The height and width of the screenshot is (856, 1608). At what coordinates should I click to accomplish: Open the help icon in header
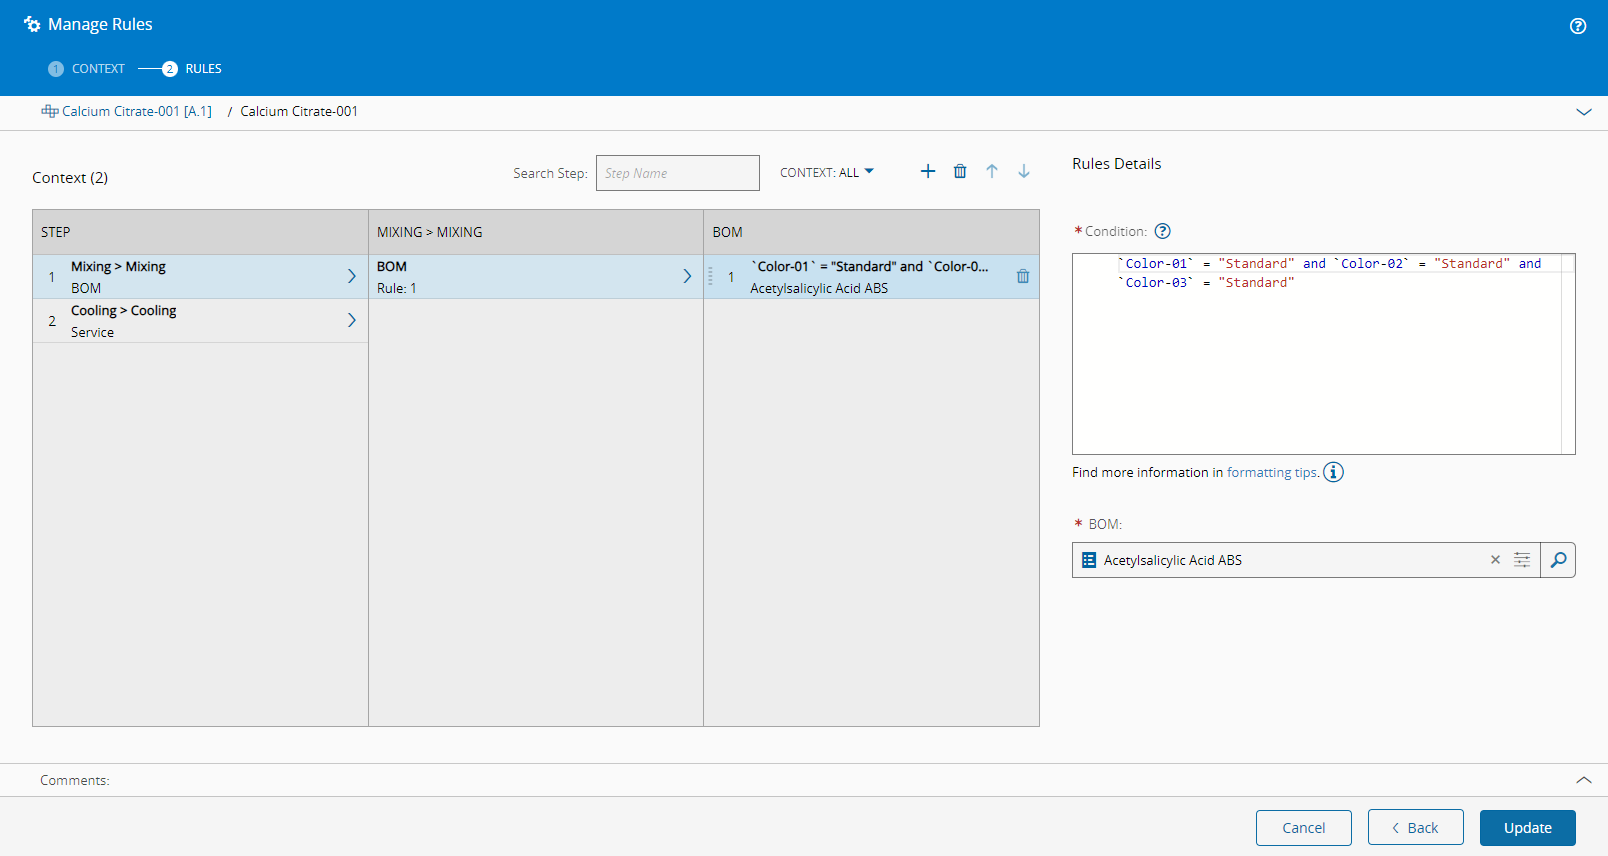coord(1578,26)
